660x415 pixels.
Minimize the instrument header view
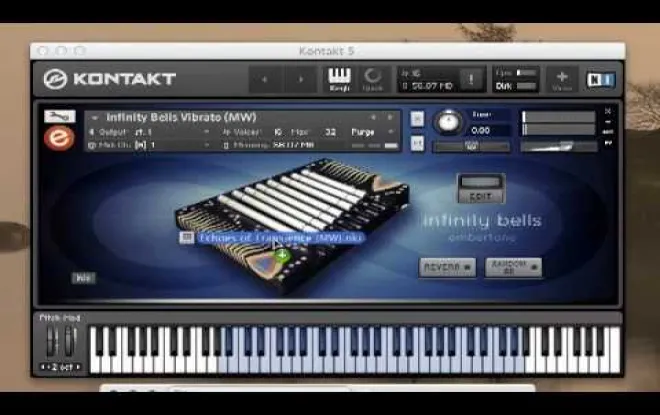(x=608, y=122)
